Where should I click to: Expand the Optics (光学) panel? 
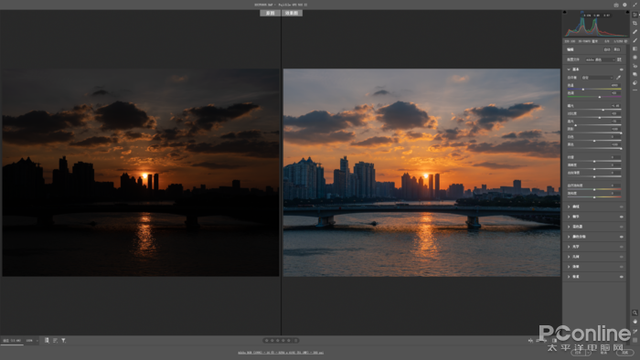[x=569, y=247]
